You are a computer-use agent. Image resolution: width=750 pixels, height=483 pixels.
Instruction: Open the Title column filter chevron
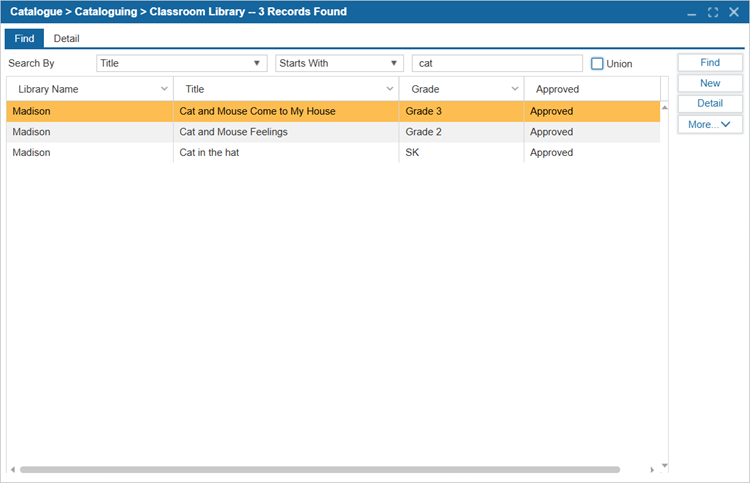pyautogui.click(x=390, y=89)
